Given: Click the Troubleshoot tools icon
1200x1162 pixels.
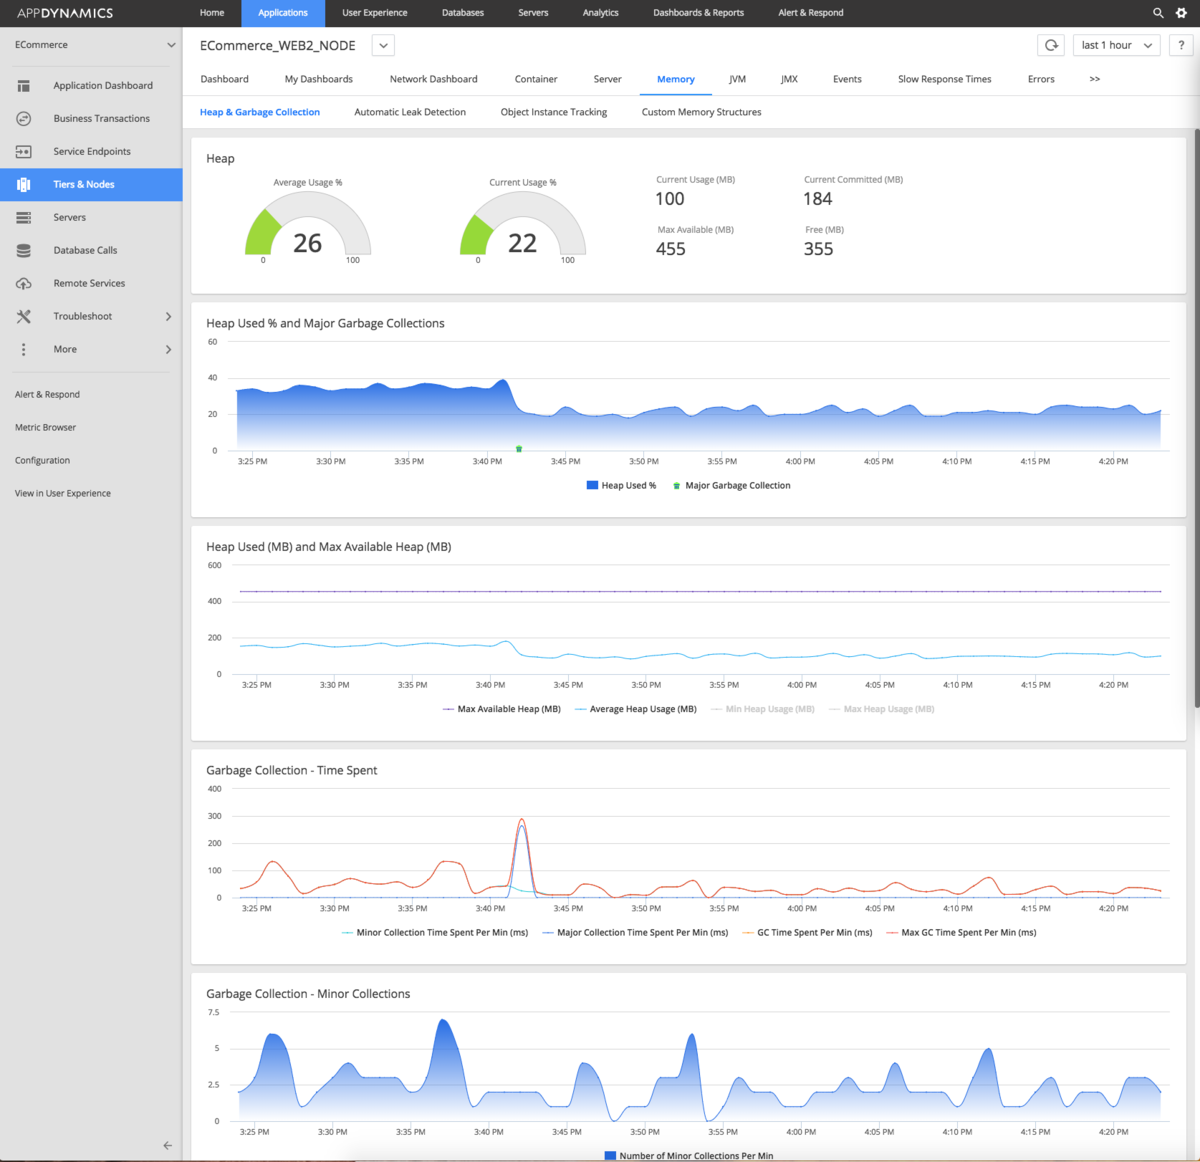Looking at the screenshot, I should (24, 317).
